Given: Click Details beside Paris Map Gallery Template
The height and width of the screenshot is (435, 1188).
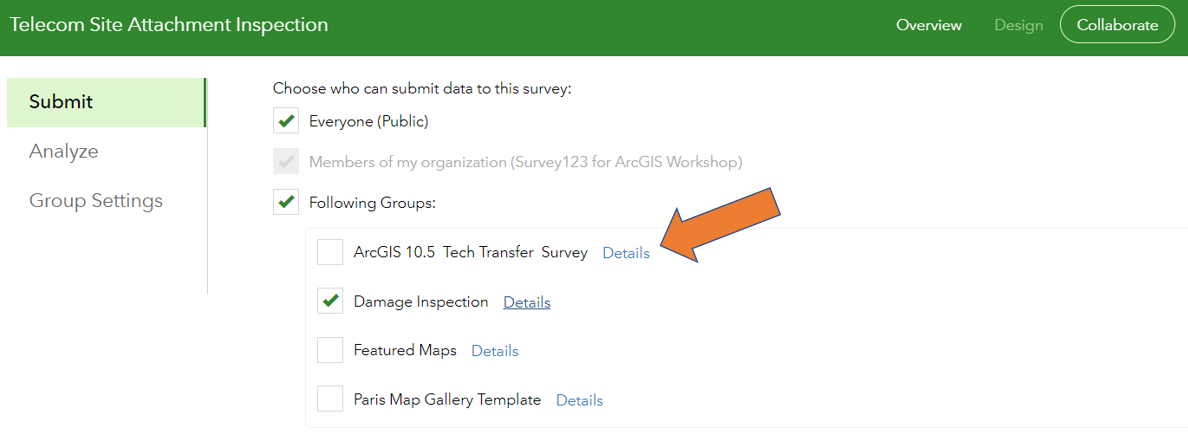Looking at the screenshot, I should [x=580, y=400].
